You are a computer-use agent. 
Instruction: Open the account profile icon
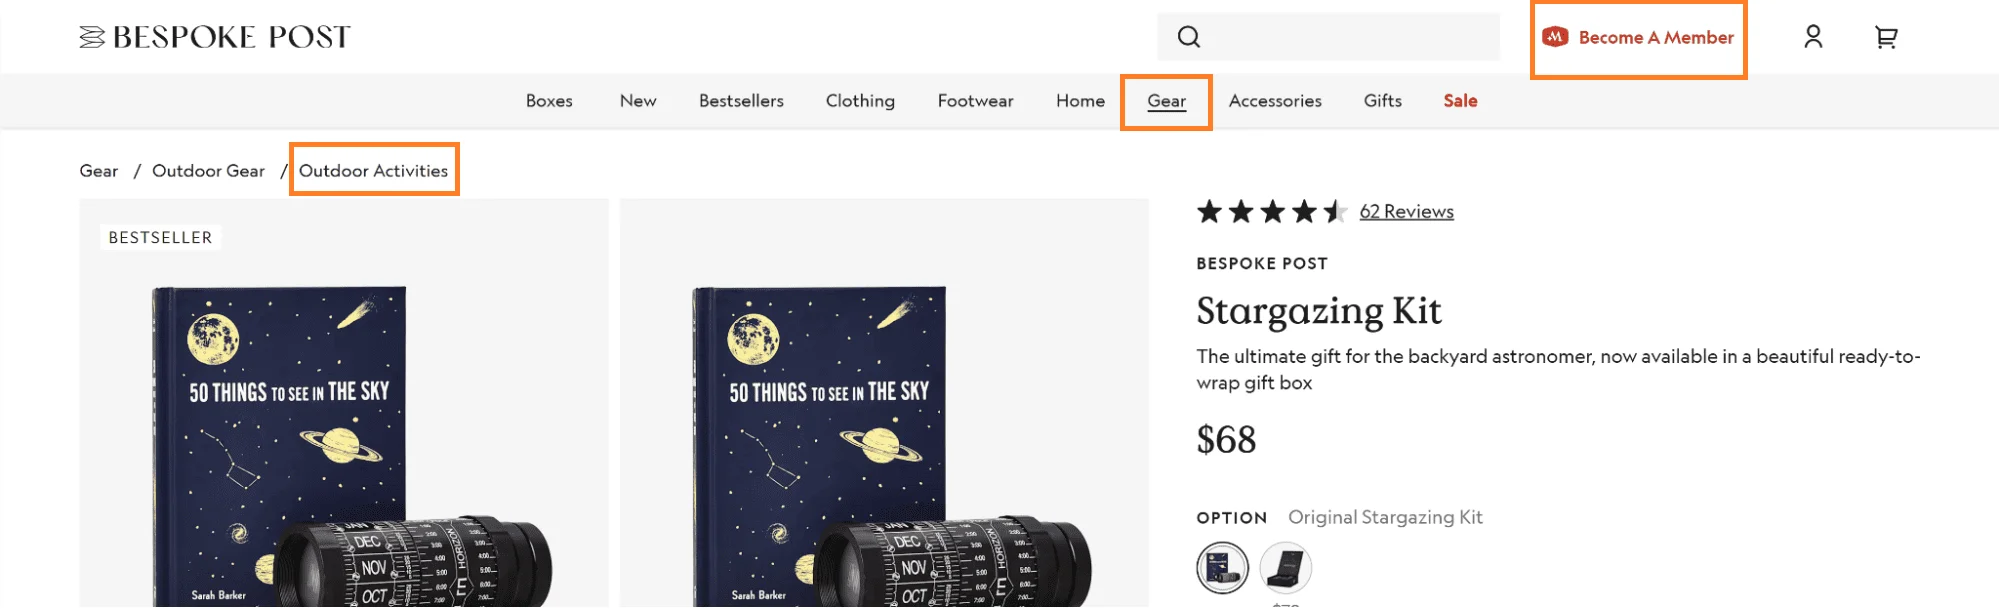click(x=1813, y=37)
